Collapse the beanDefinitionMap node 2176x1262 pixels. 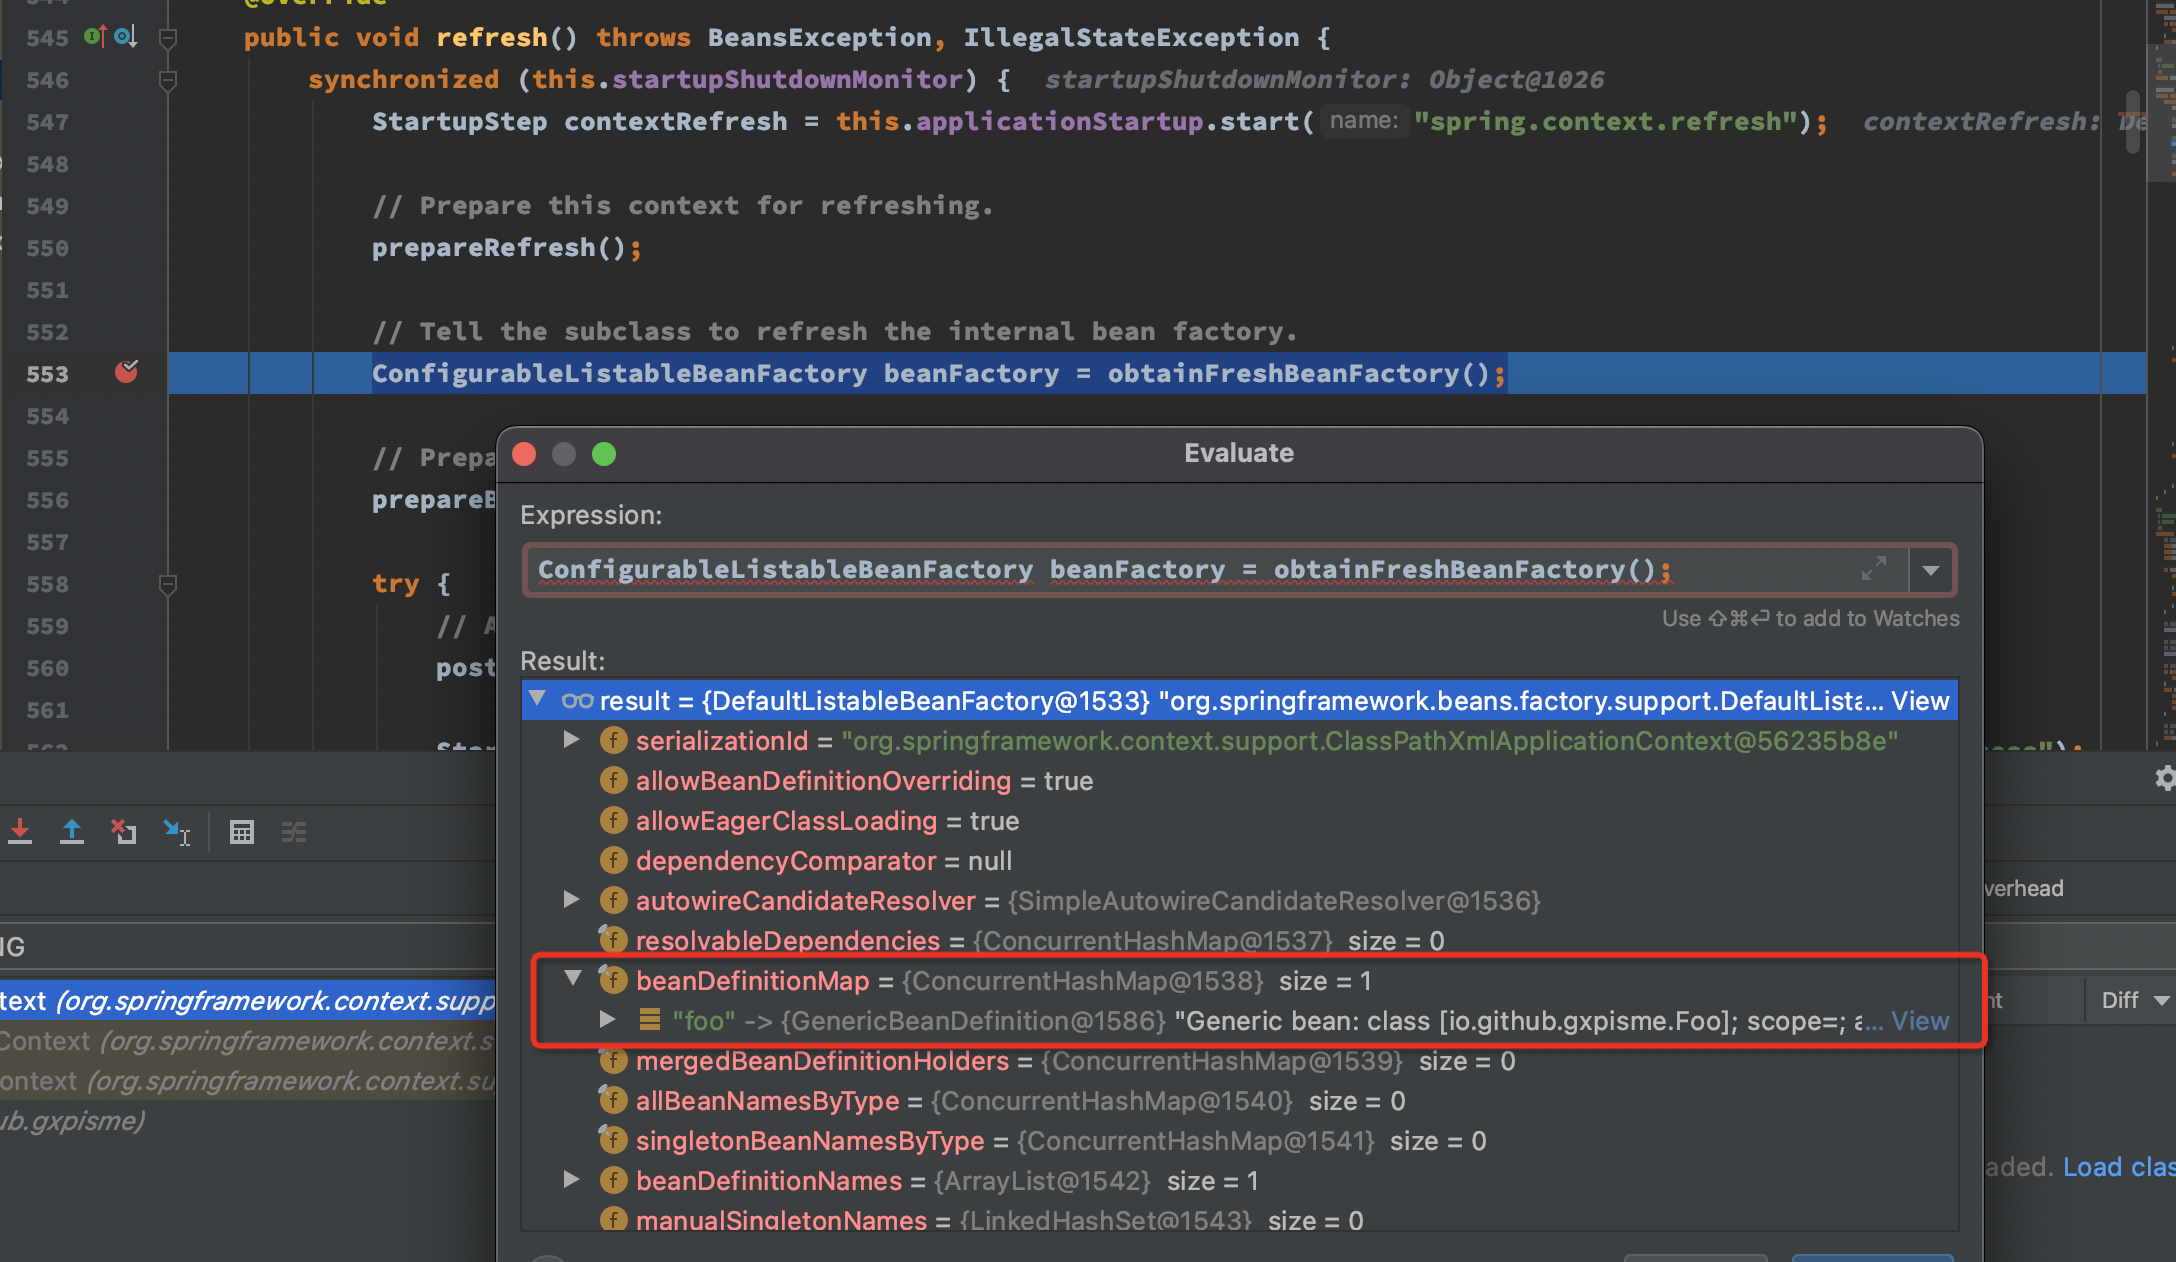pos(573,979)
